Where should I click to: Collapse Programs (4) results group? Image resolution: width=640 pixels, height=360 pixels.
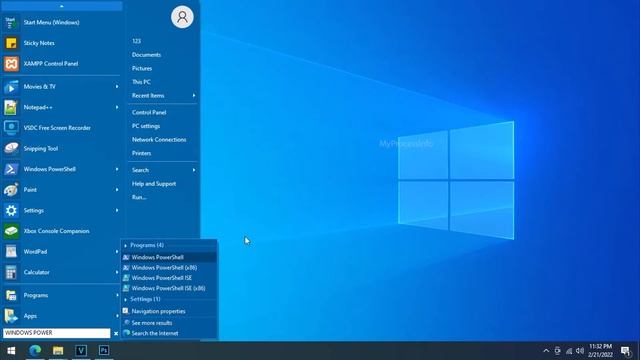click(x=125, y=245)
